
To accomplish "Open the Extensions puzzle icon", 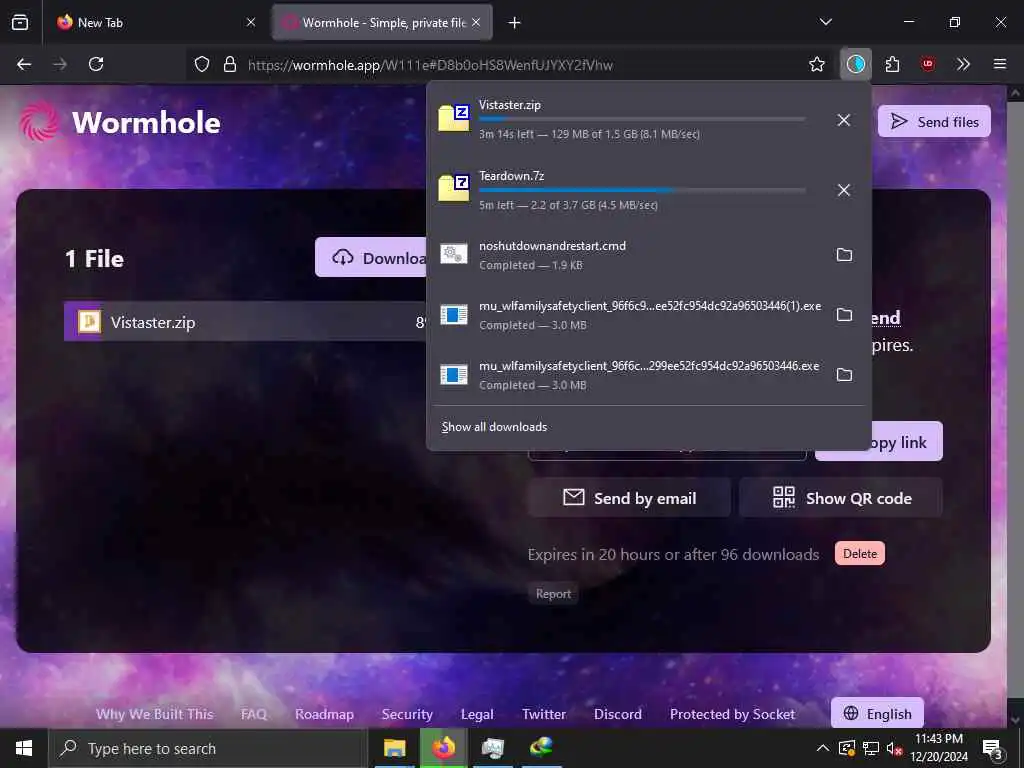I will point(892,64).
